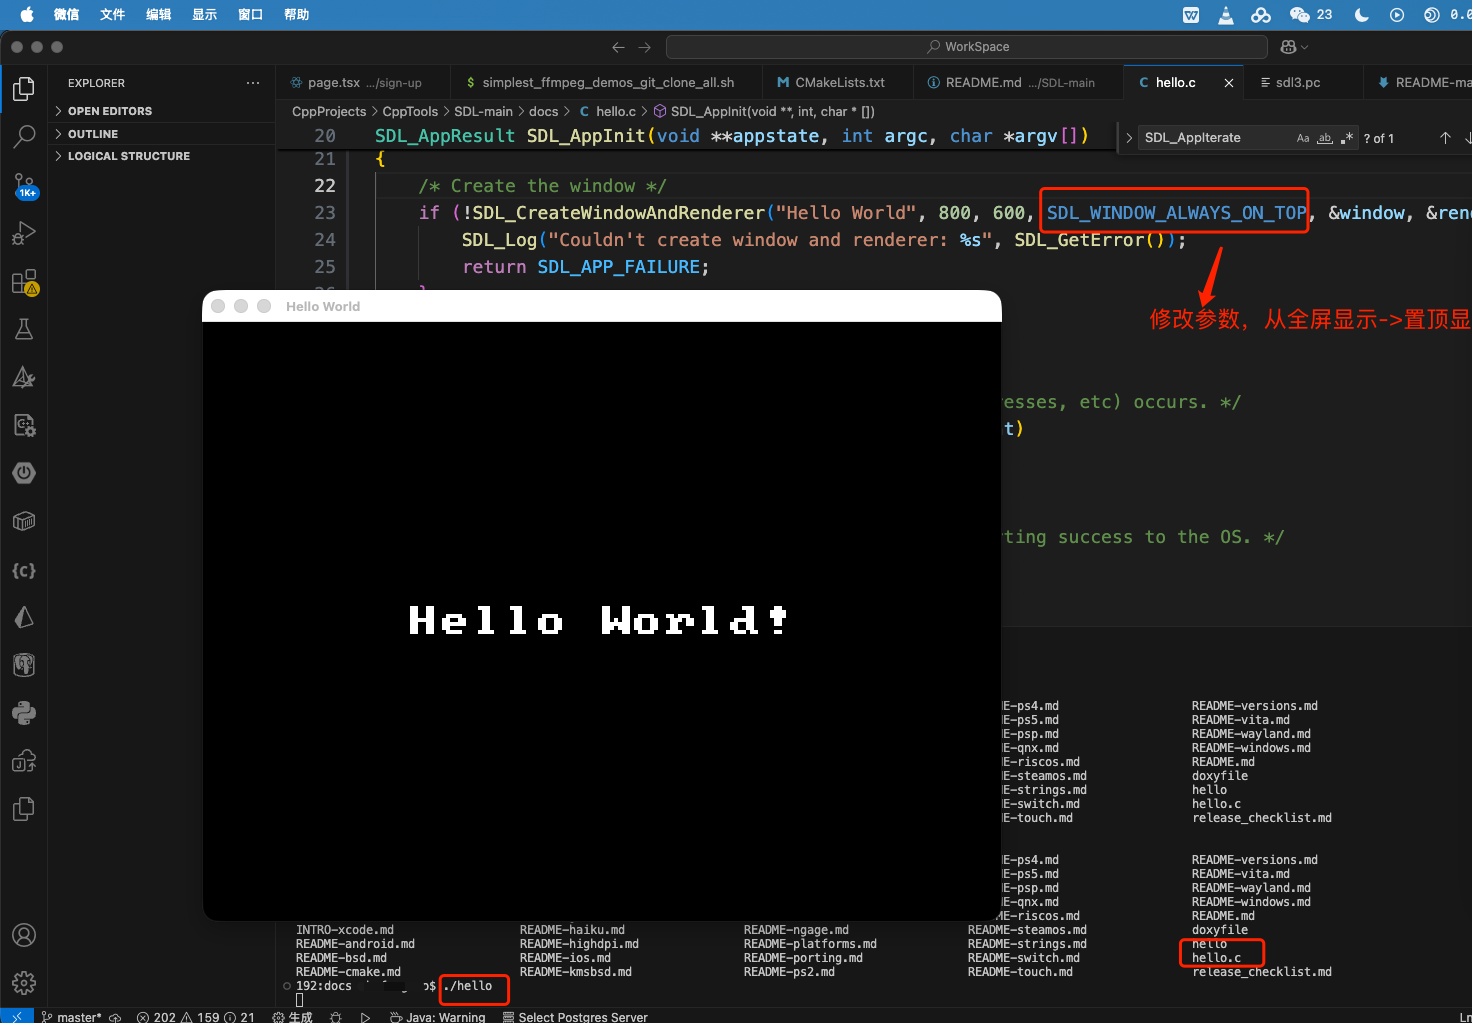Click Java: Warning in status bar
The width and height of the screenshot is (1472, 1023).
point(437,1017)
